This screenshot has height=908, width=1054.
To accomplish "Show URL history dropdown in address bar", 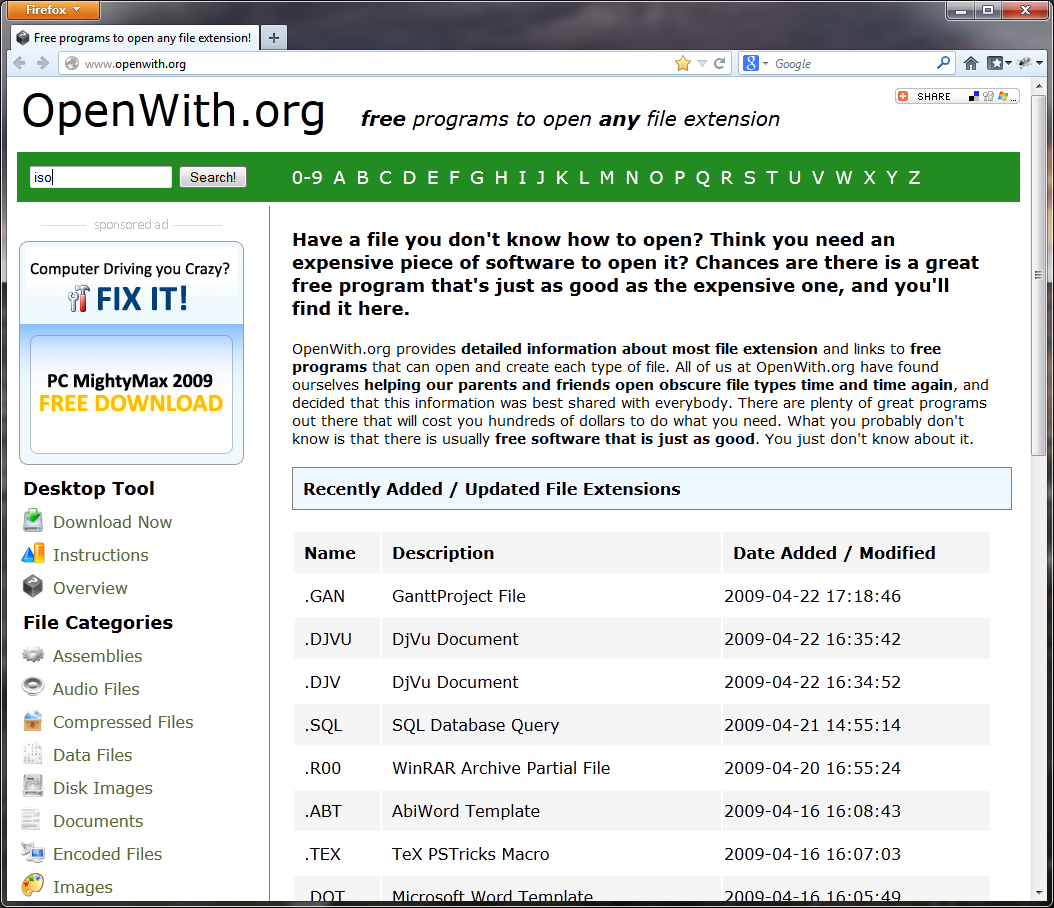I will pos(702,64).
